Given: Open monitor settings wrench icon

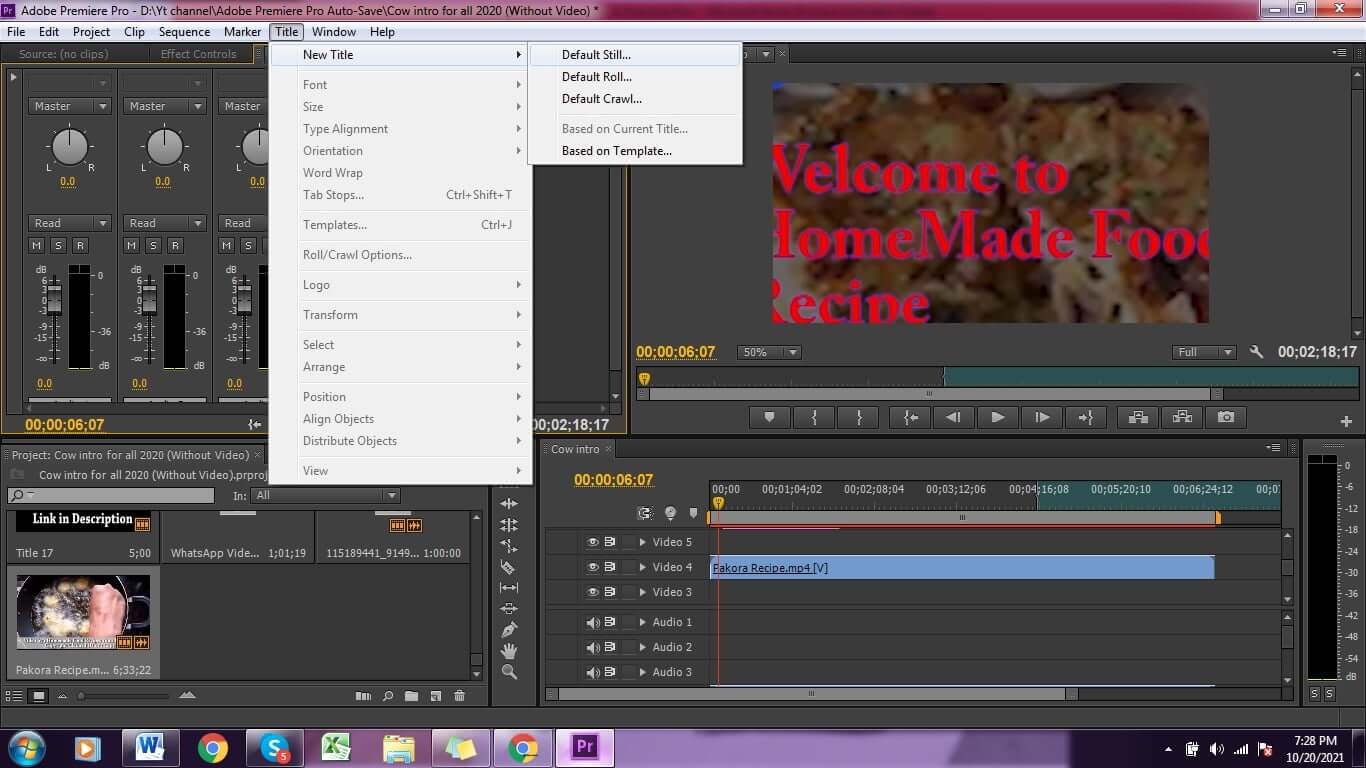Looking at the screenshot, I should (1257, 352).
